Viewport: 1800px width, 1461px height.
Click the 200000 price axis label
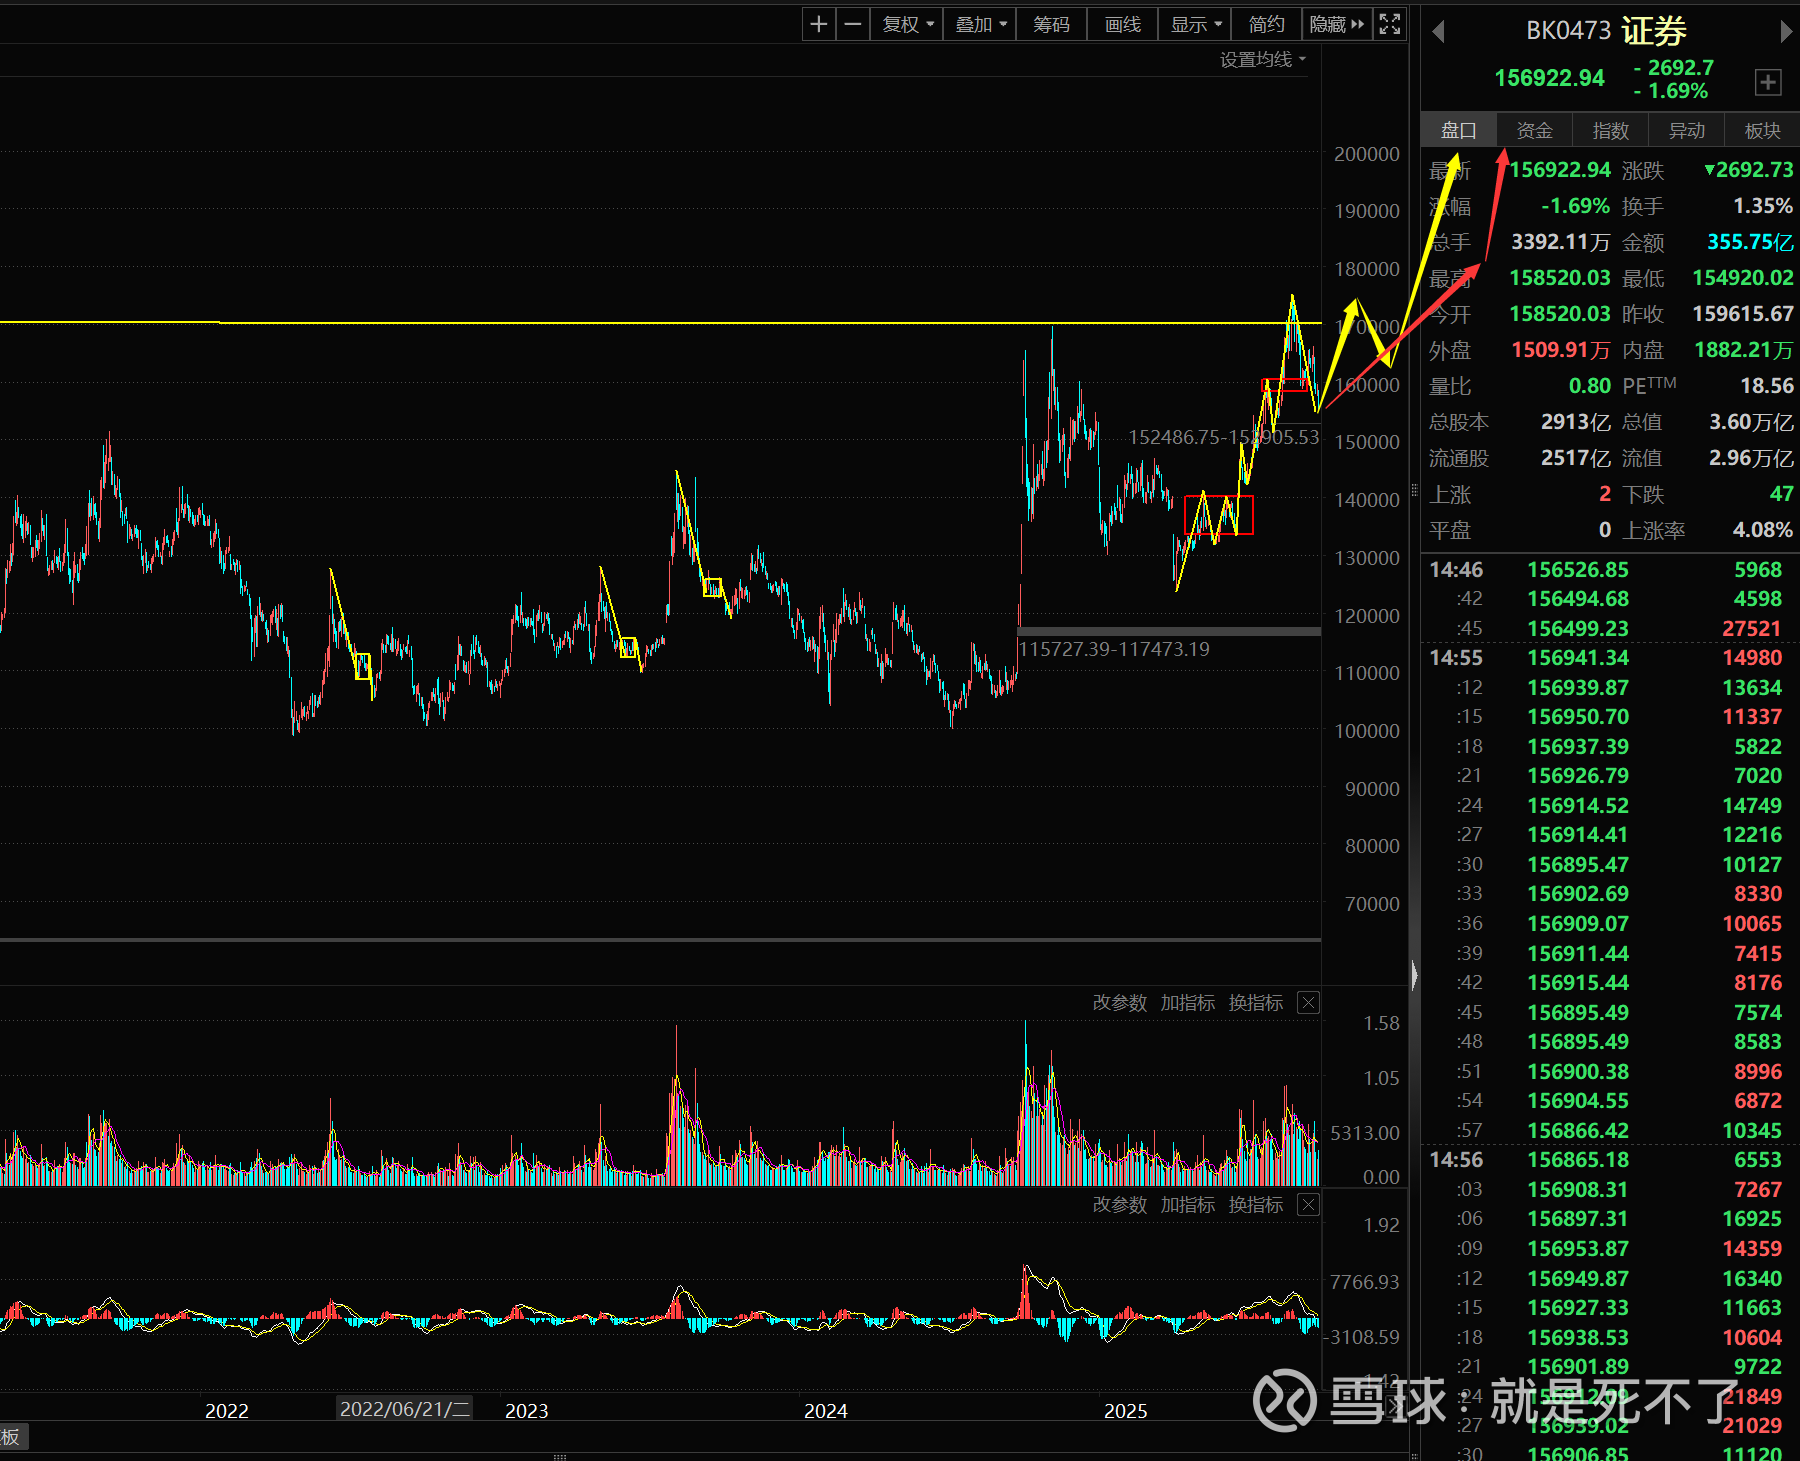coord(1366,154)
